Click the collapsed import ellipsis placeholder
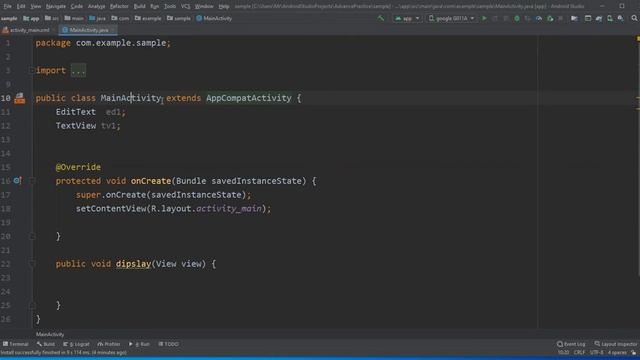The height and width of the screenshot is (360, 640). (78, 71)
